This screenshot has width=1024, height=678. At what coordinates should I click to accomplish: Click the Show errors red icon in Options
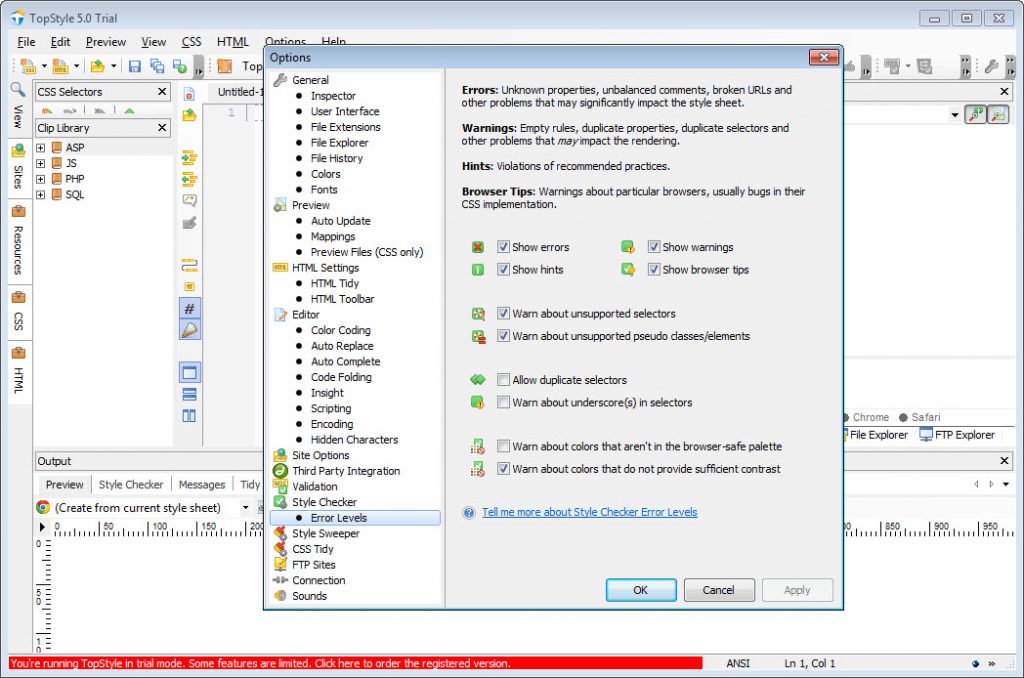click(x=477, y=247)
